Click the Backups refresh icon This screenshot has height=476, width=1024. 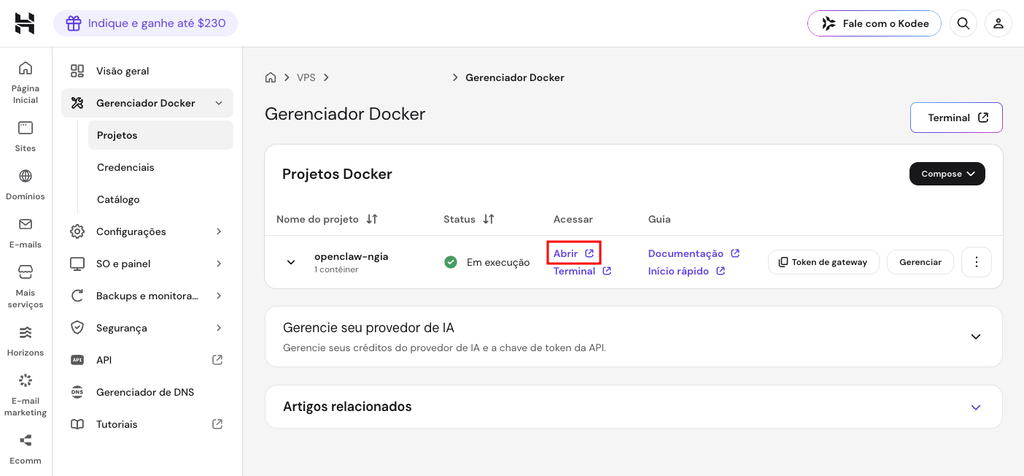click(x=77, y=296)
